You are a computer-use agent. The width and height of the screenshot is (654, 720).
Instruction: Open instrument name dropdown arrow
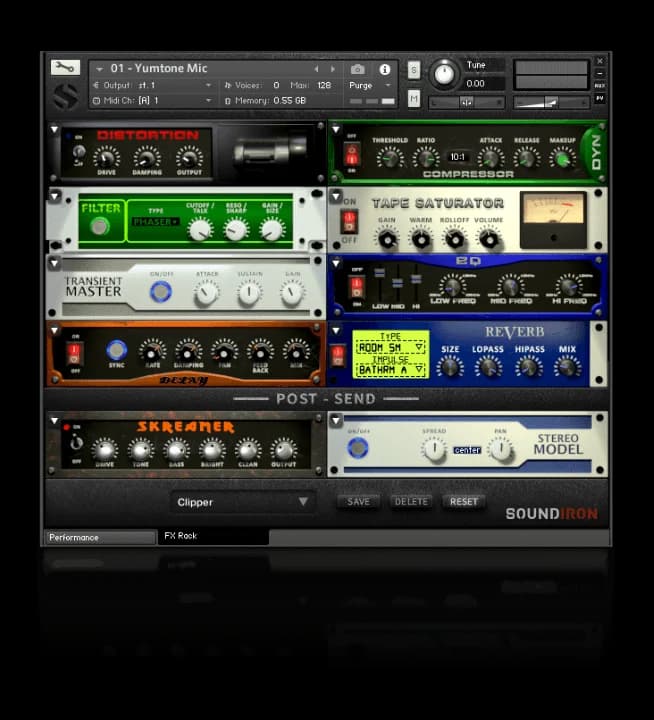99,69
